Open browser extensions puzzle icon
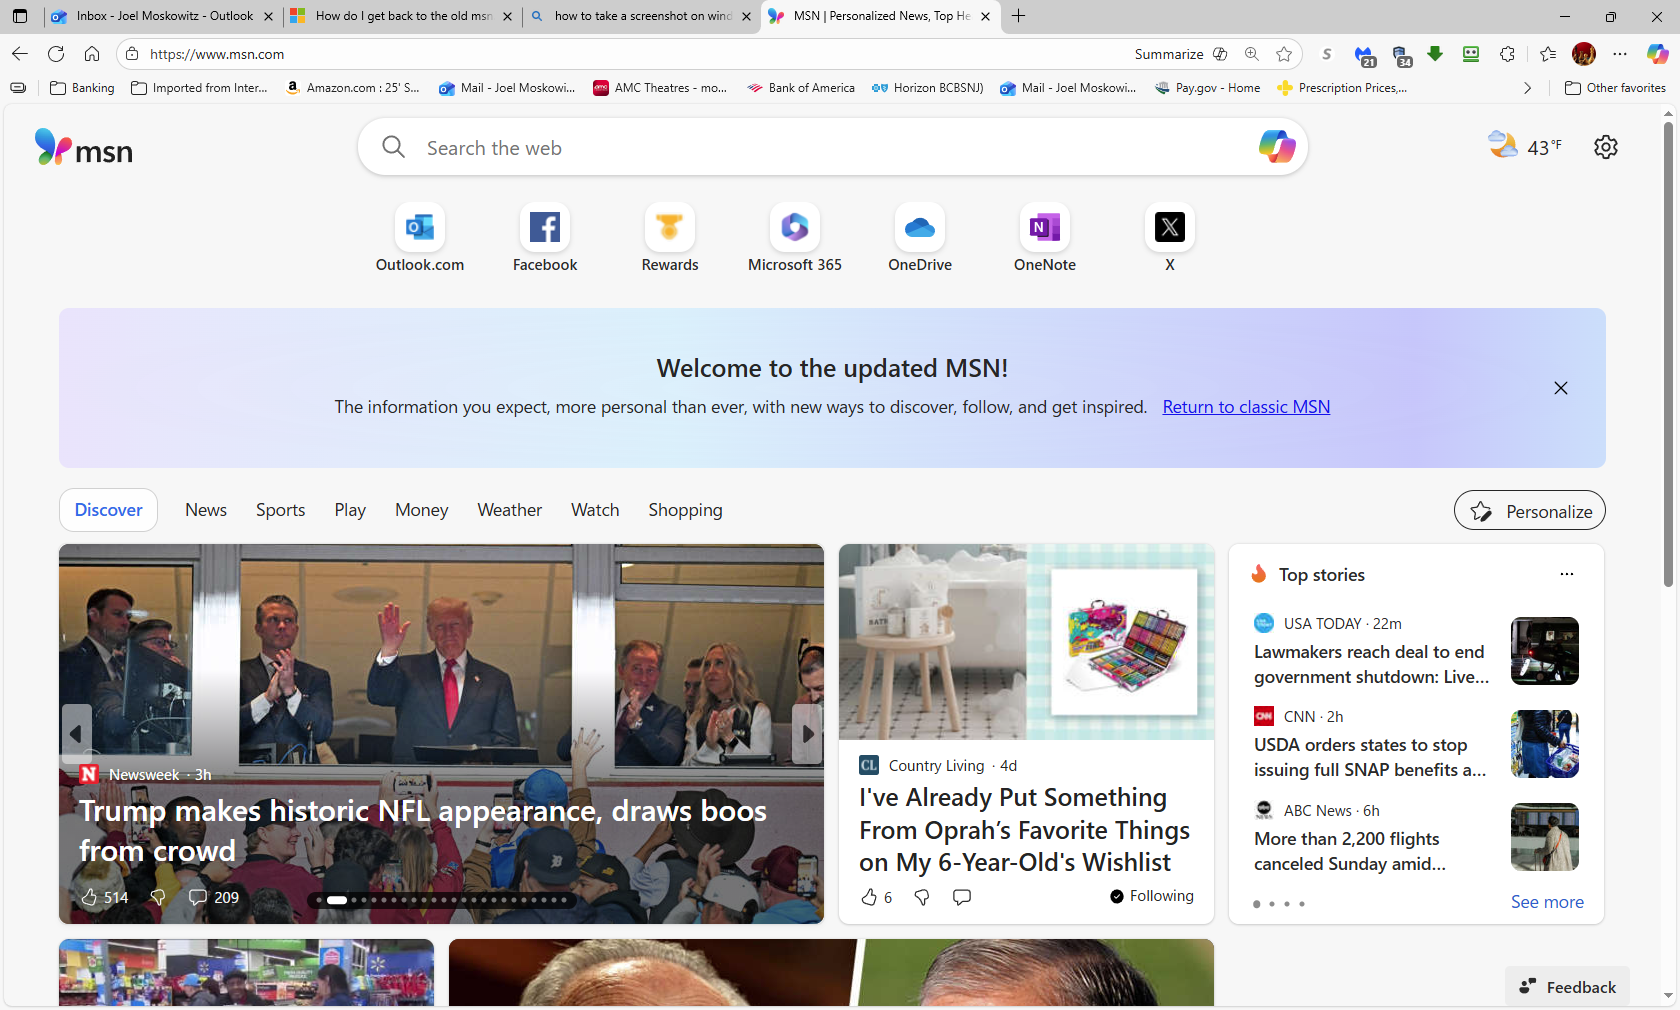 1508,54
